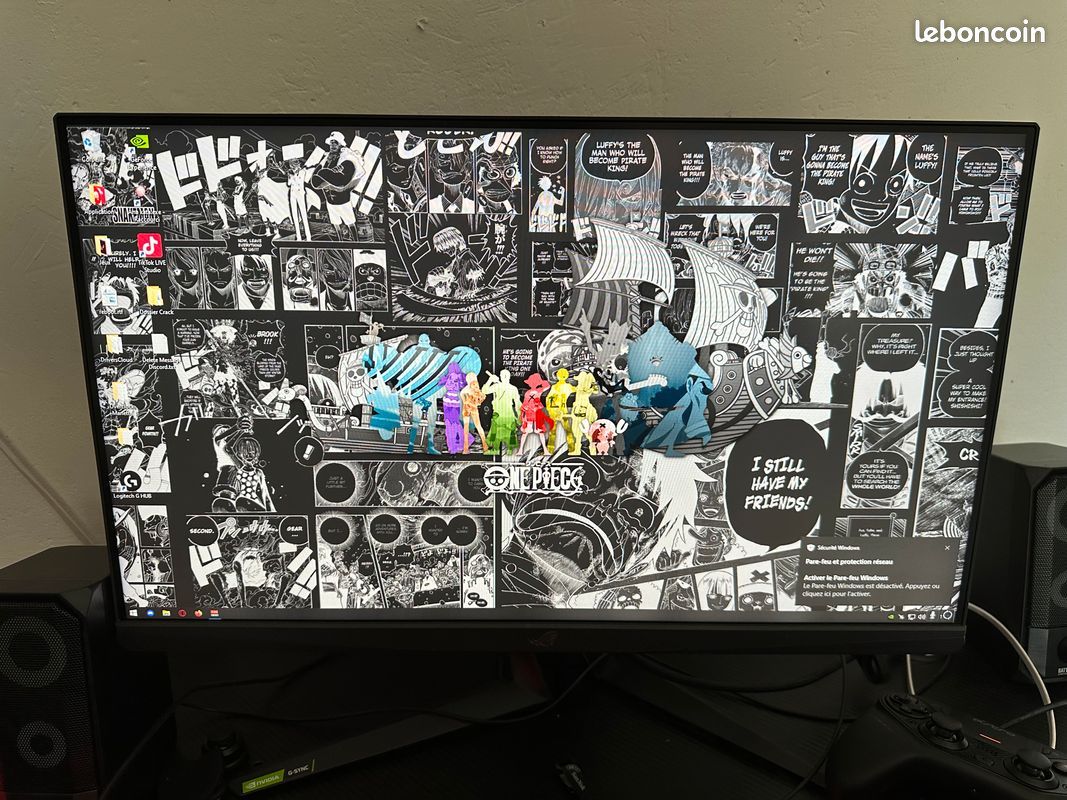Image resolution: width=1067 pixels, height=800 pixels.
Task: Click 'Pare-feu et protection réseau' heading
Action: [849, 562]
